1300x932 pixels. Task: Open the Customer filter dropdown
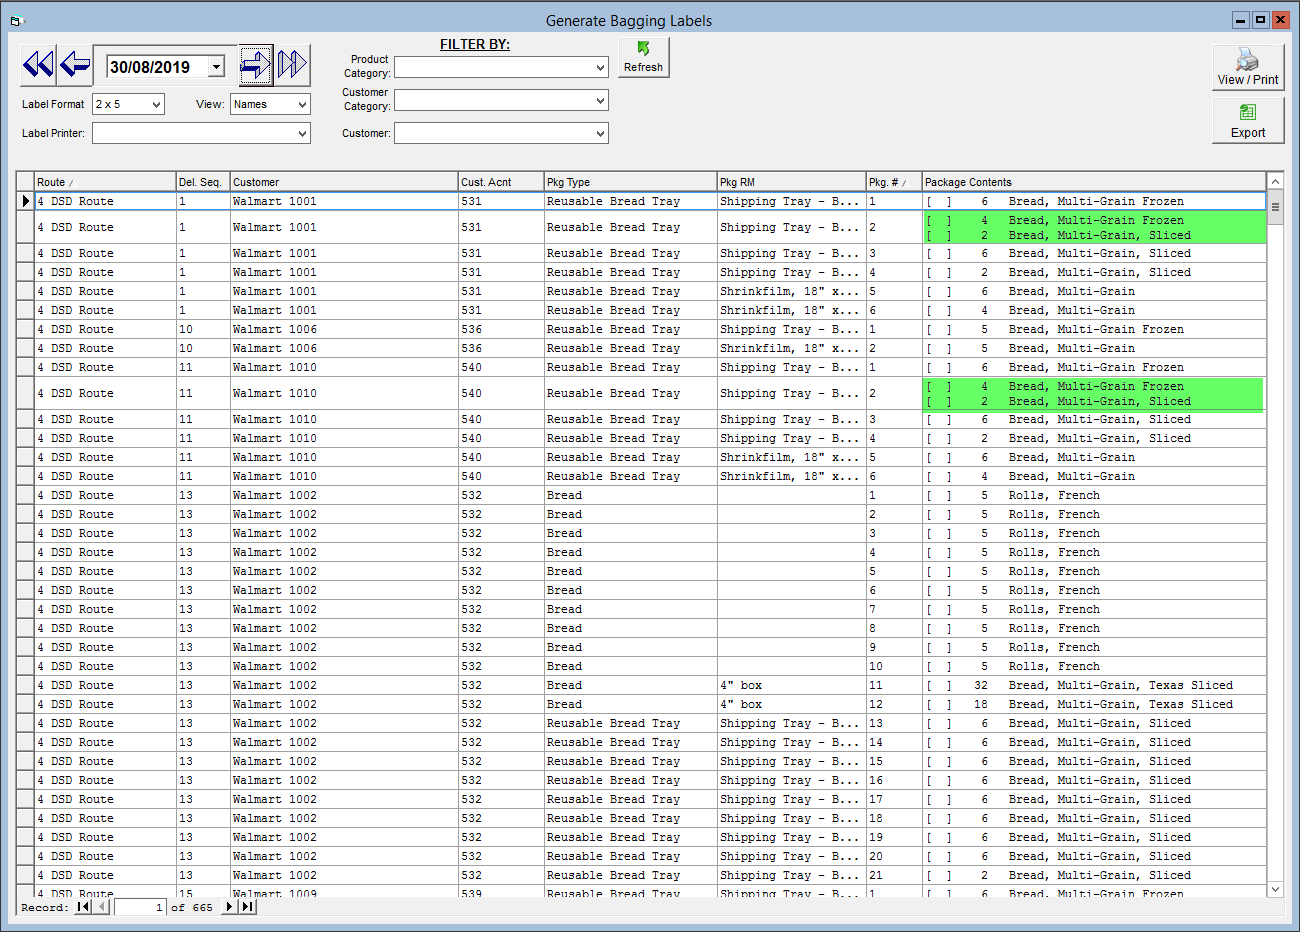600,133
